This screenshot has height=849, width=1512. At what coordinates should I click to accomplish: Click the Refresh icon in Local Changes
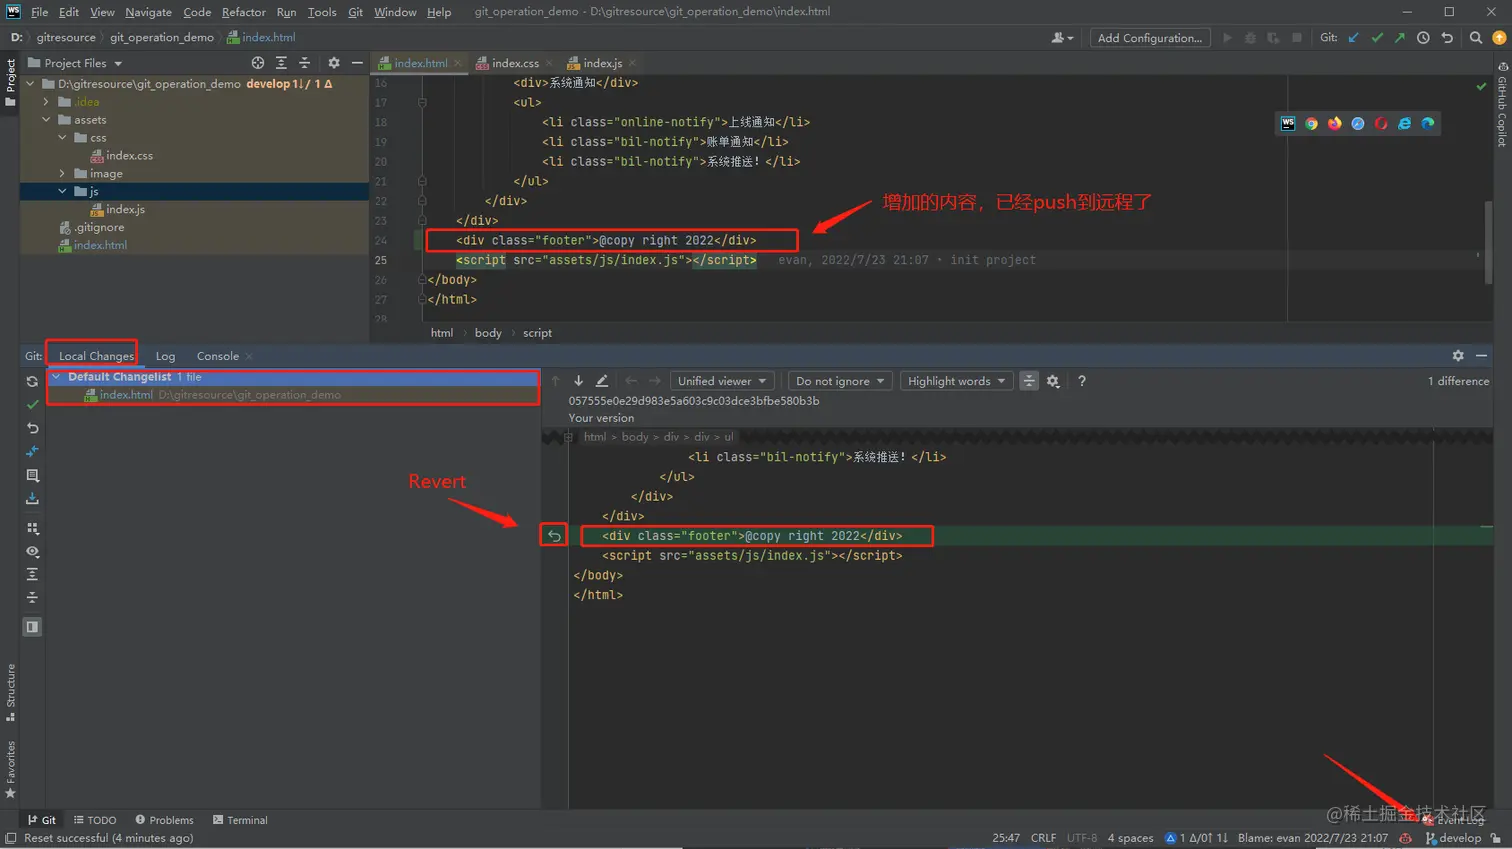click(32, 381)
